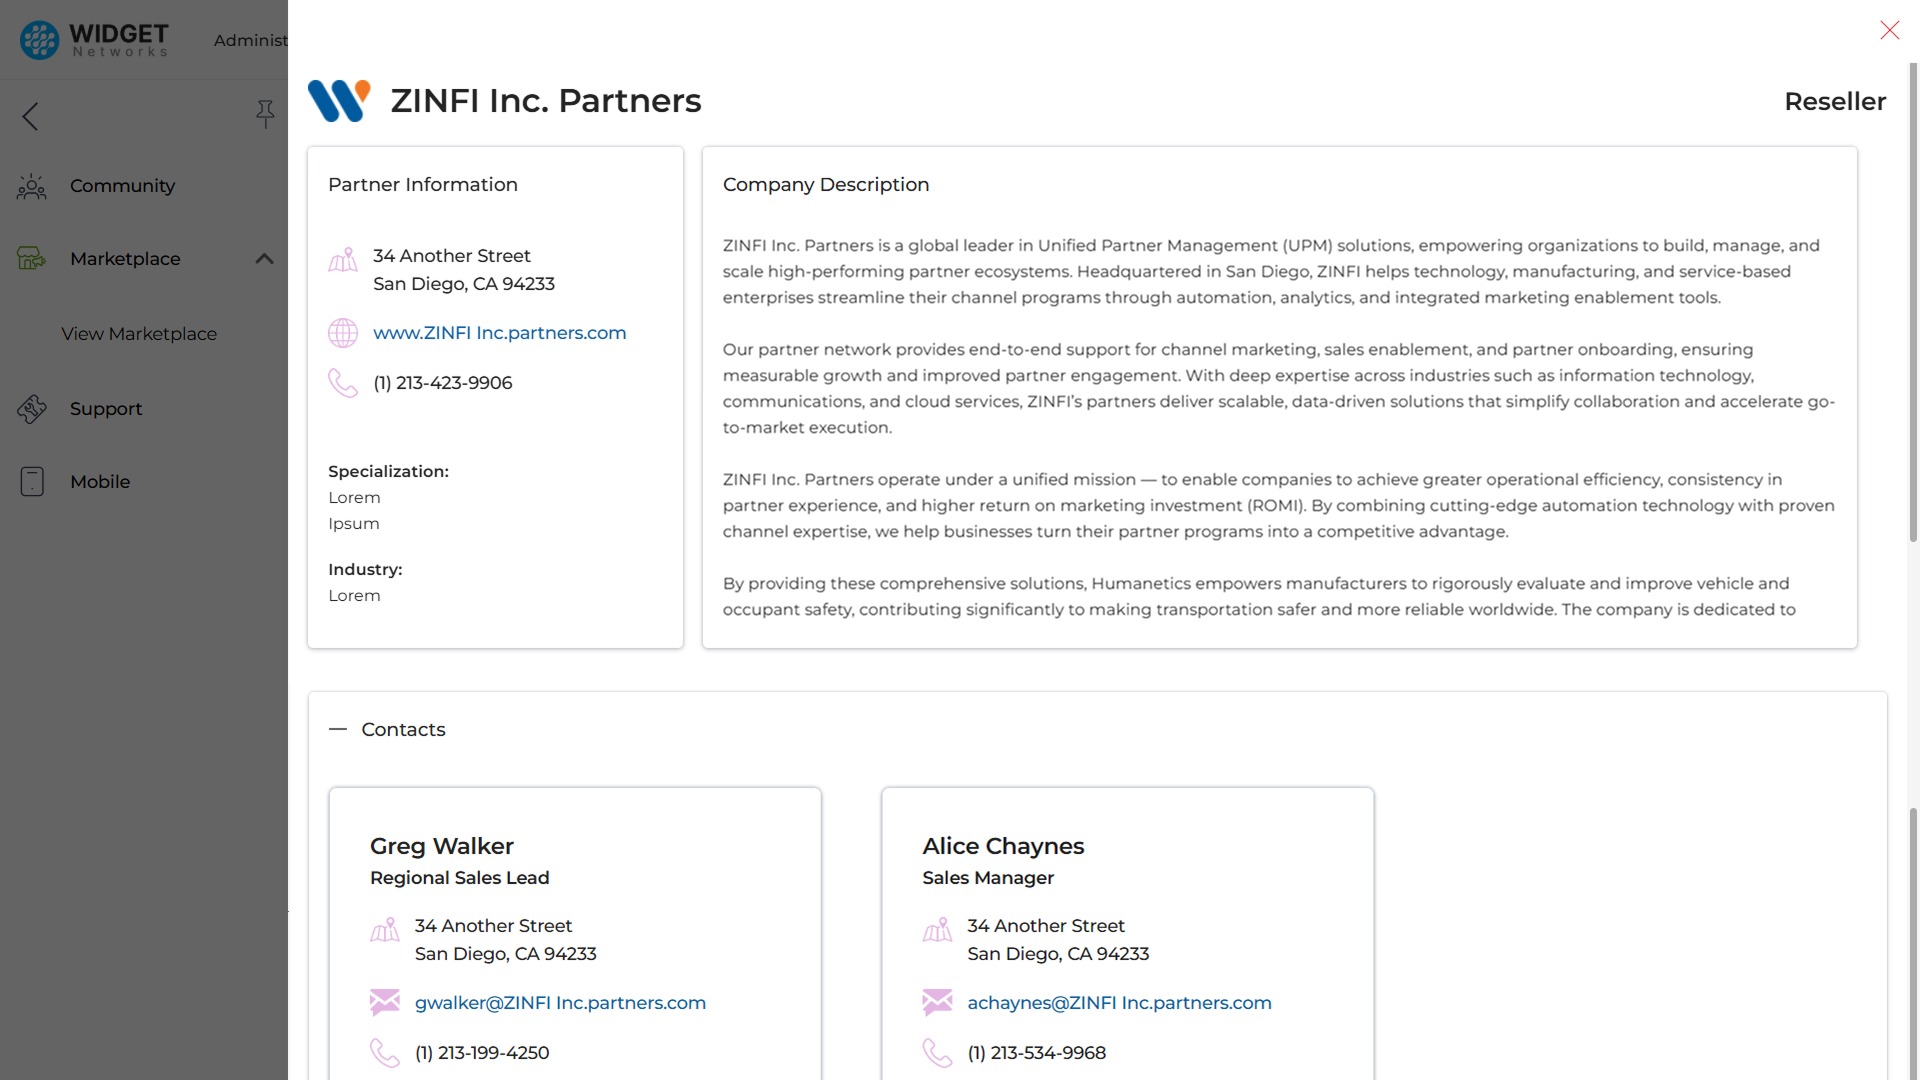The height and width of the screenshot is (1080, 1920).
Task: Select the Community icon in the sidebar
Action: 31,186
